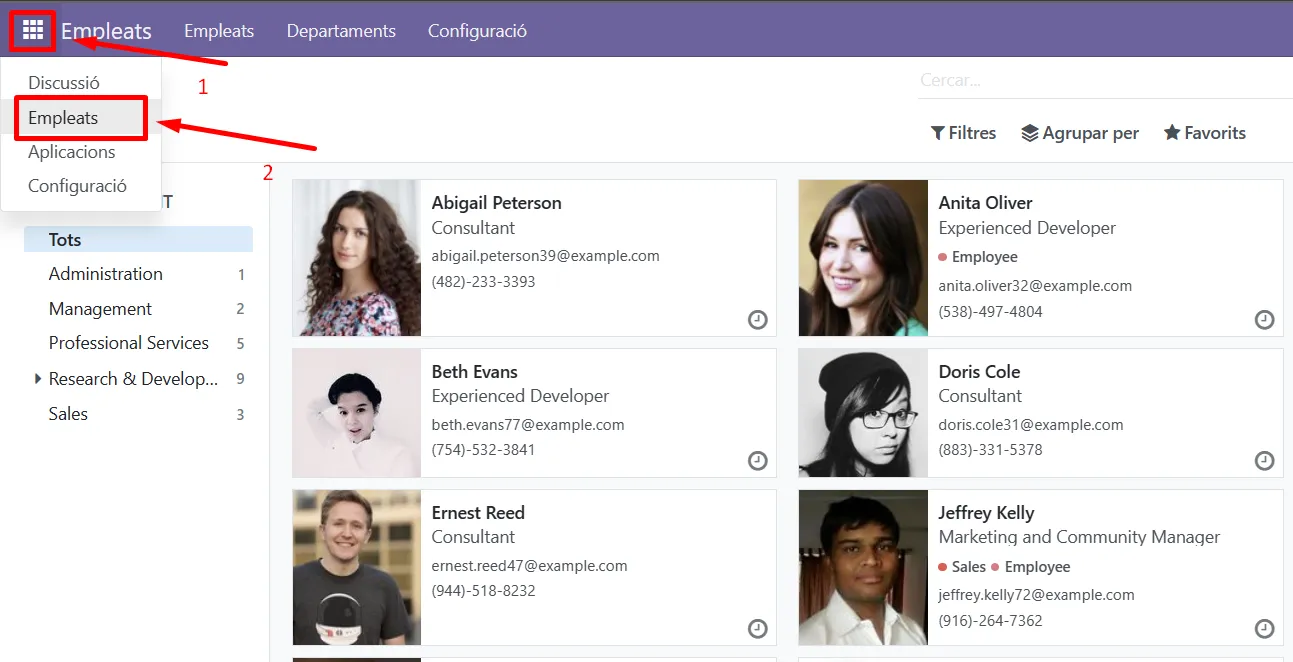Click in the Cercar search field
1293x662 pixels.
click(1100, 80)
